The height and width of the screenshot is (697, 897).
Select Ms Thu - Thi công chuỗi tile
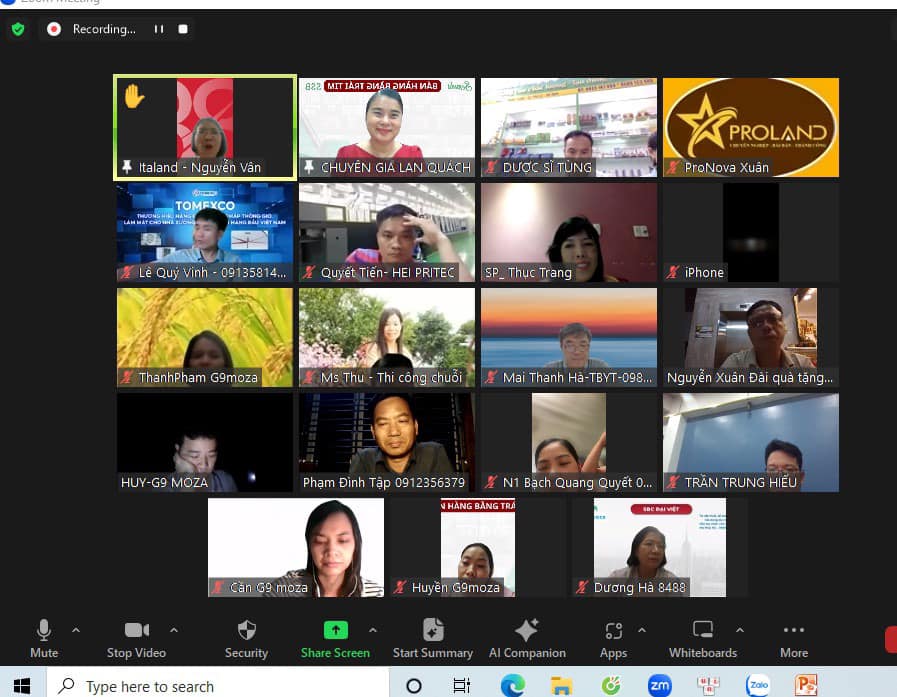point(387,337)
